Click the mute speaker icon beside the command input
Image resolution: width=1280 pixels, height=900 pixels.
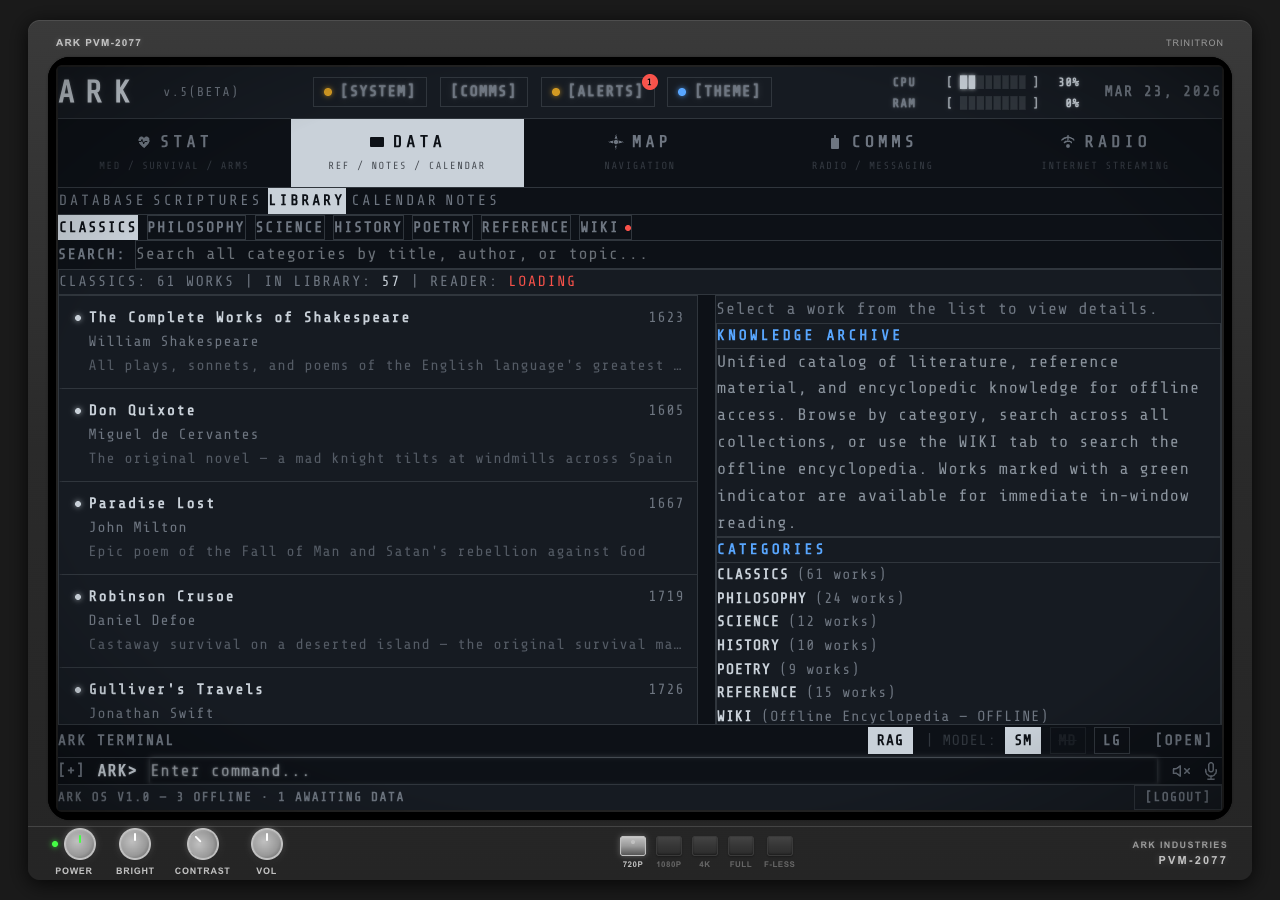(1180, 771)
